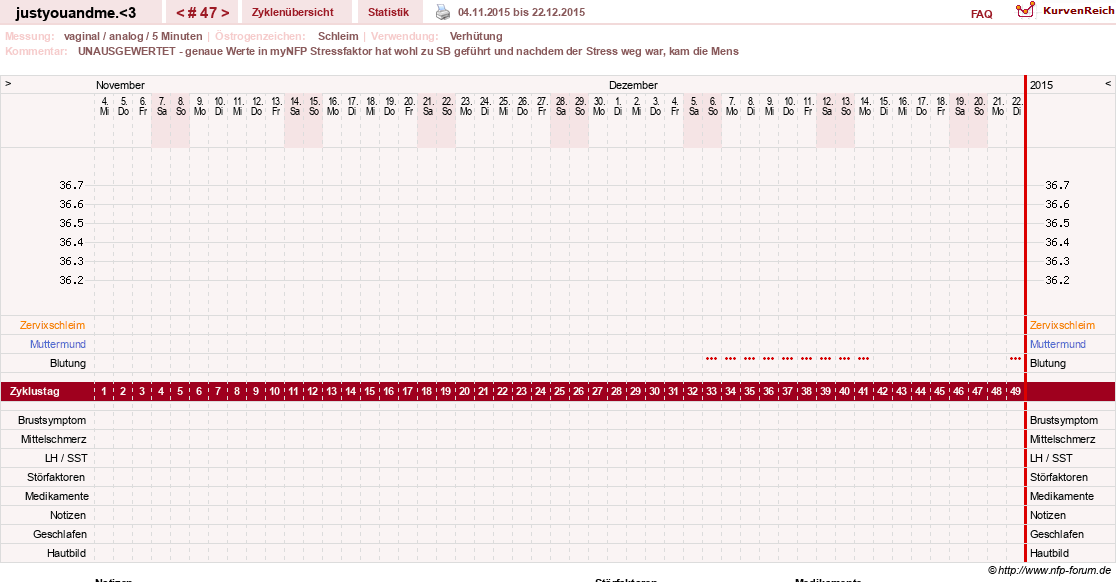Click the blue Muttermund label on the left

[58, 344]
